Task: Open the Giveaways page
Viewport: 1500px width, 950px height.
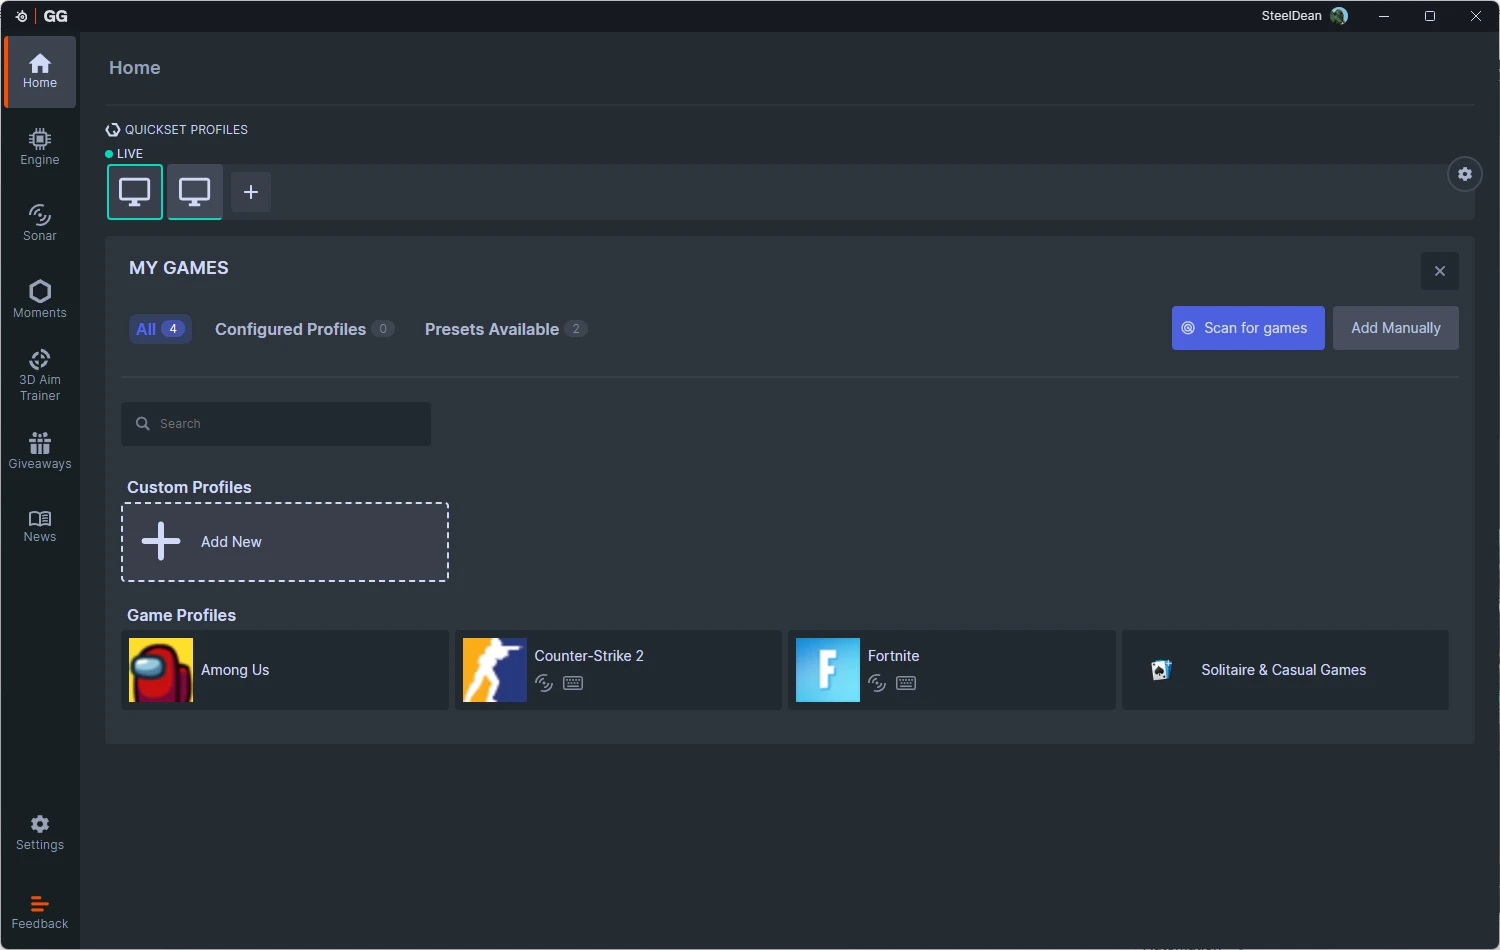Action: click(40, 451)
